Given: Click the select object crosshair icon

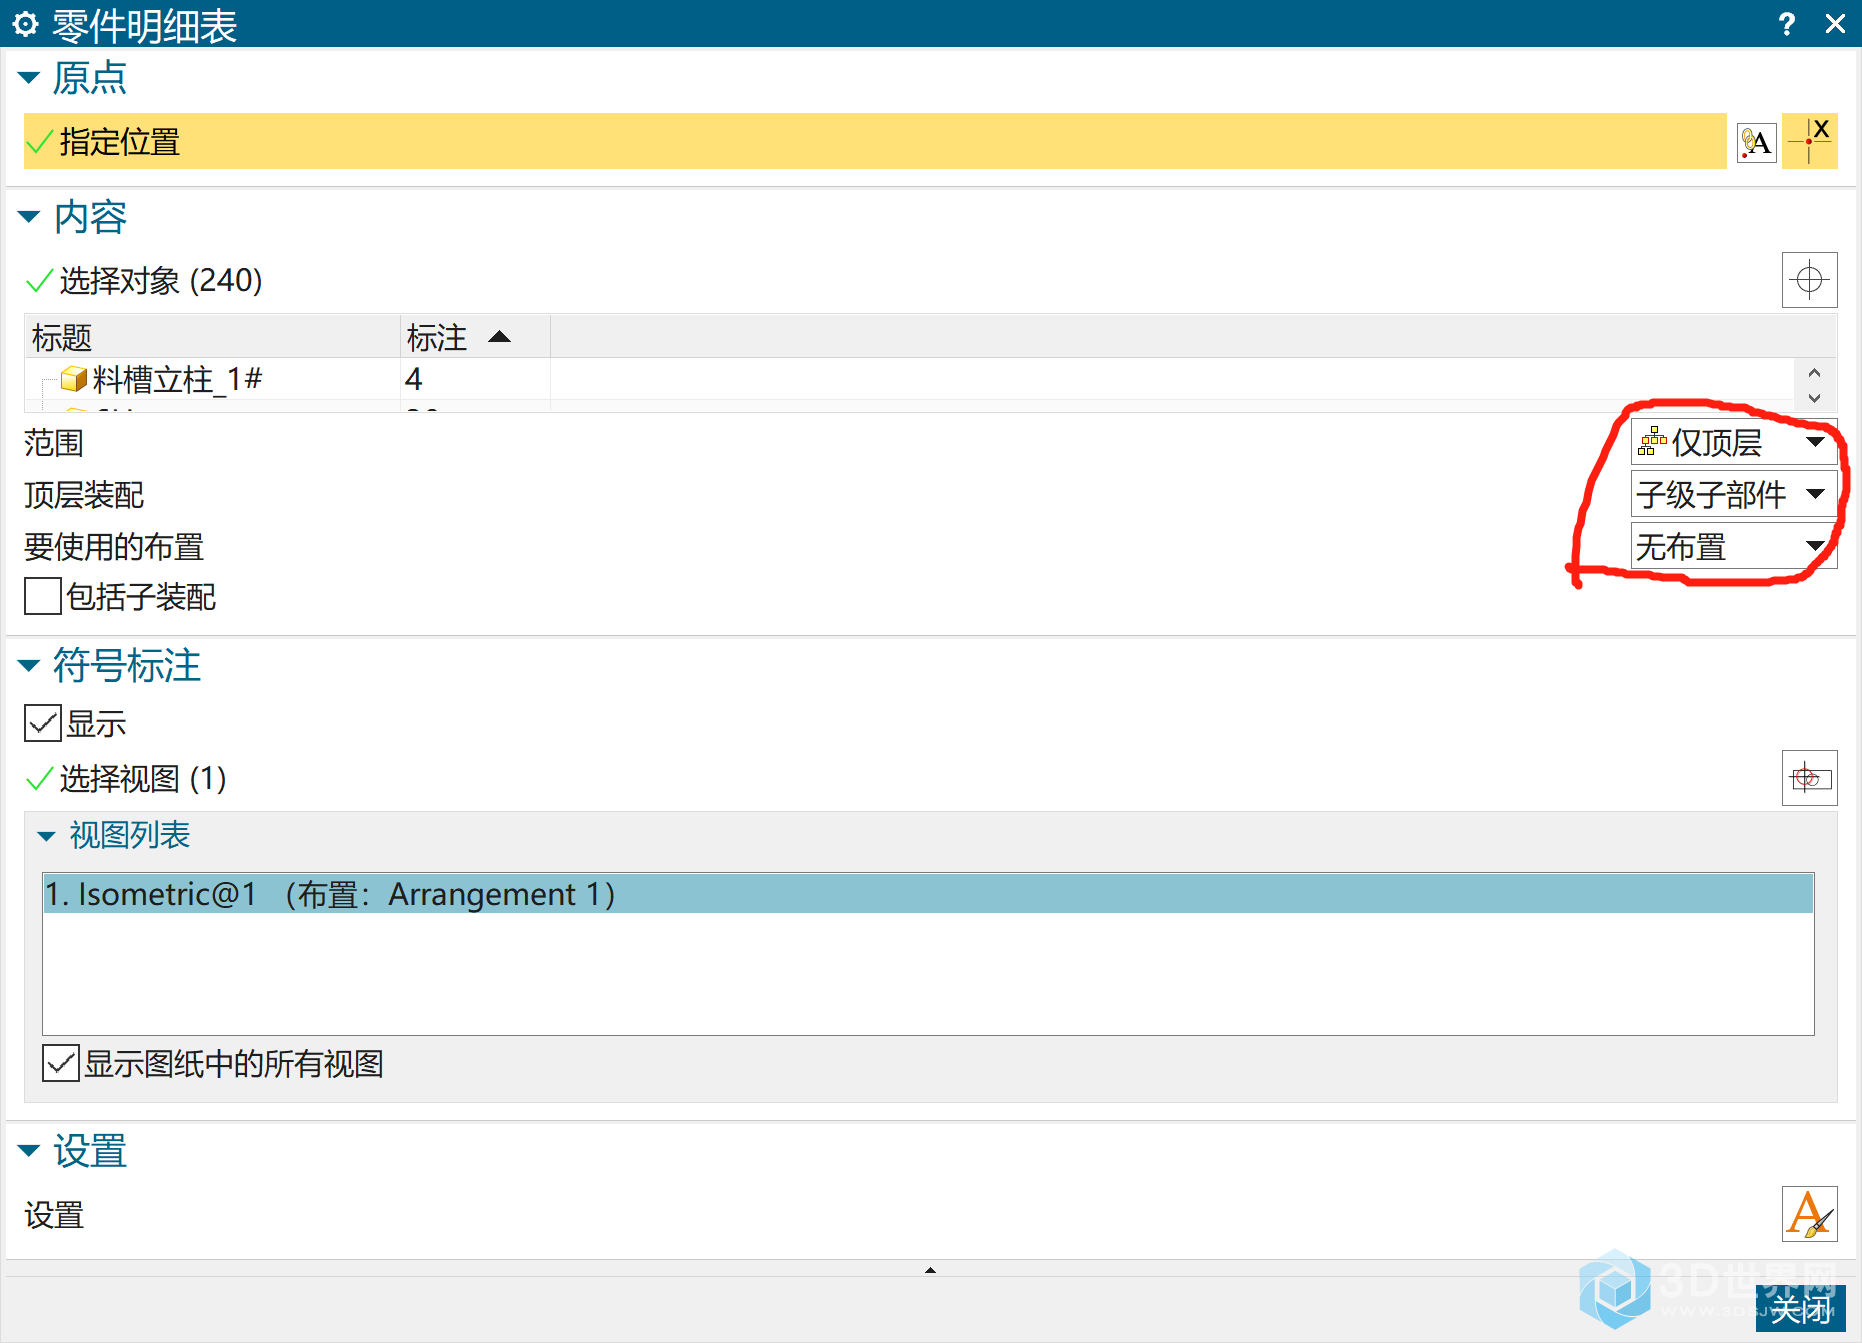Looking at the screenshot, I should pos(1810,280).
